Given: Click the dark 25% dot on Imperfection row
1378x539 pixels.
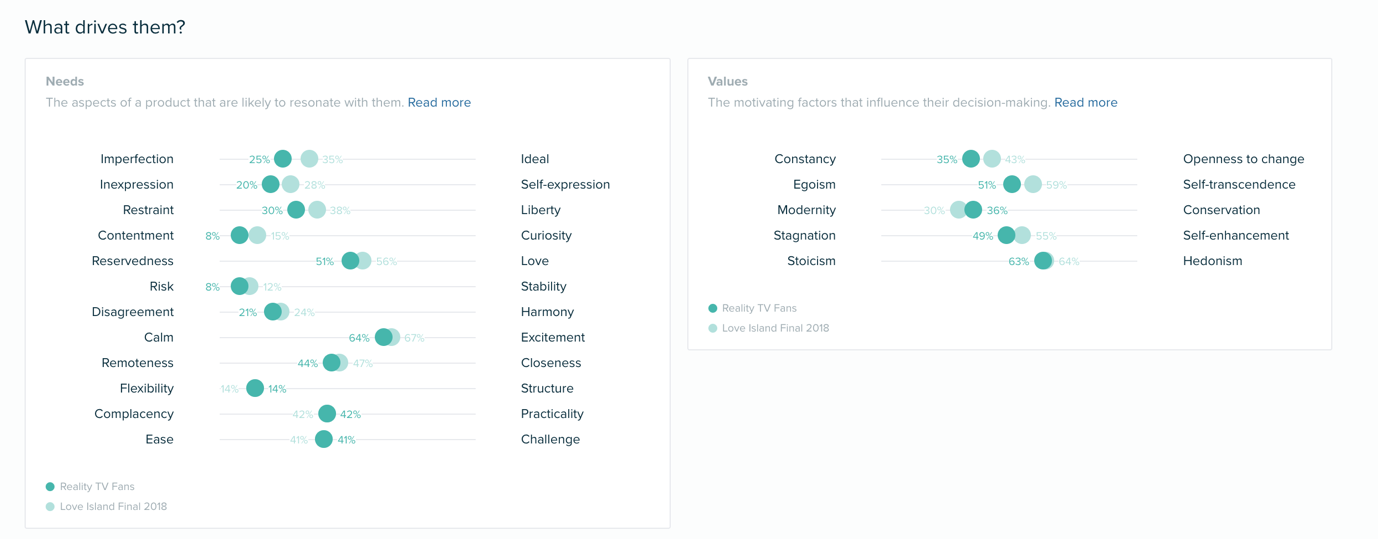Looking at the screenshot, I should click(x=283, y=159).
